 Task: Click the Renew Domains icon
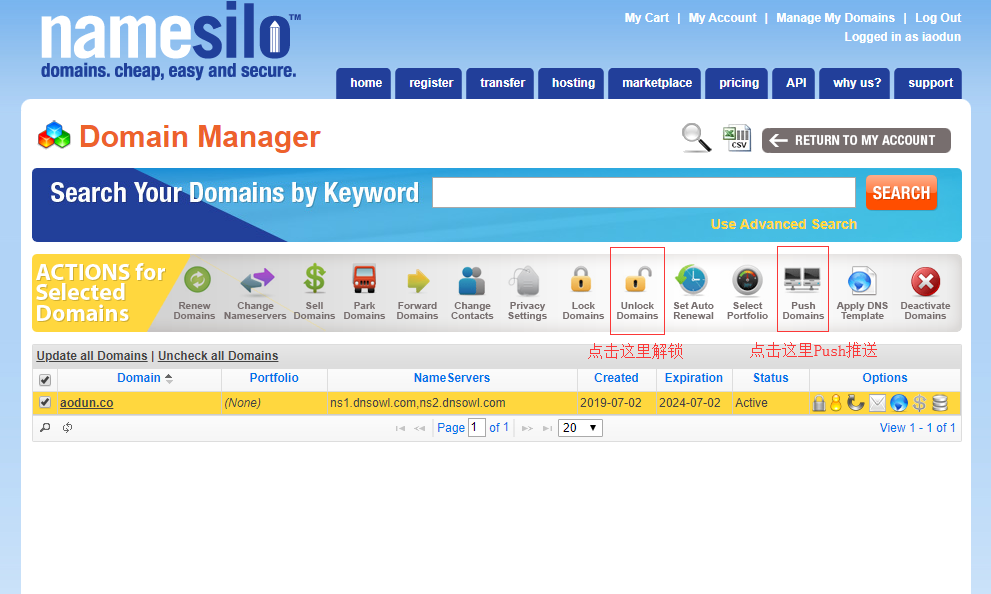click(x=194, y=281)
